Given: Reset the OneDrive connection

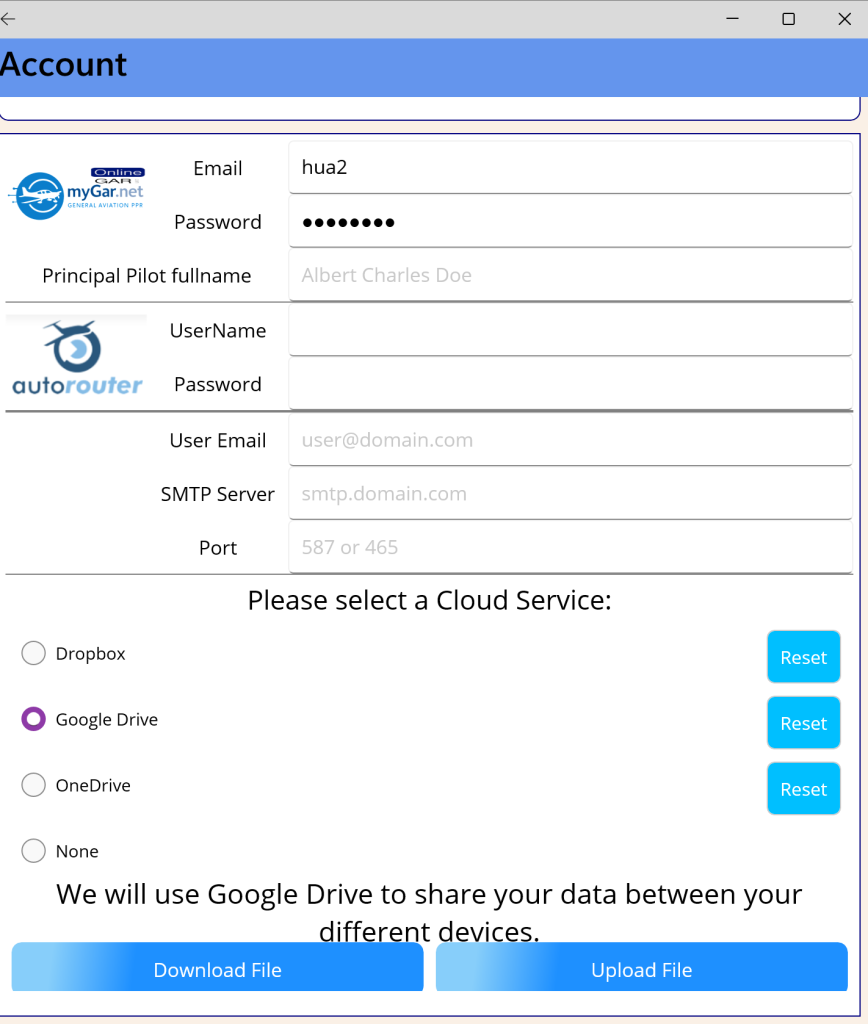Looking at the screenshot, I should pyautogui.click(x=803, y=789).
